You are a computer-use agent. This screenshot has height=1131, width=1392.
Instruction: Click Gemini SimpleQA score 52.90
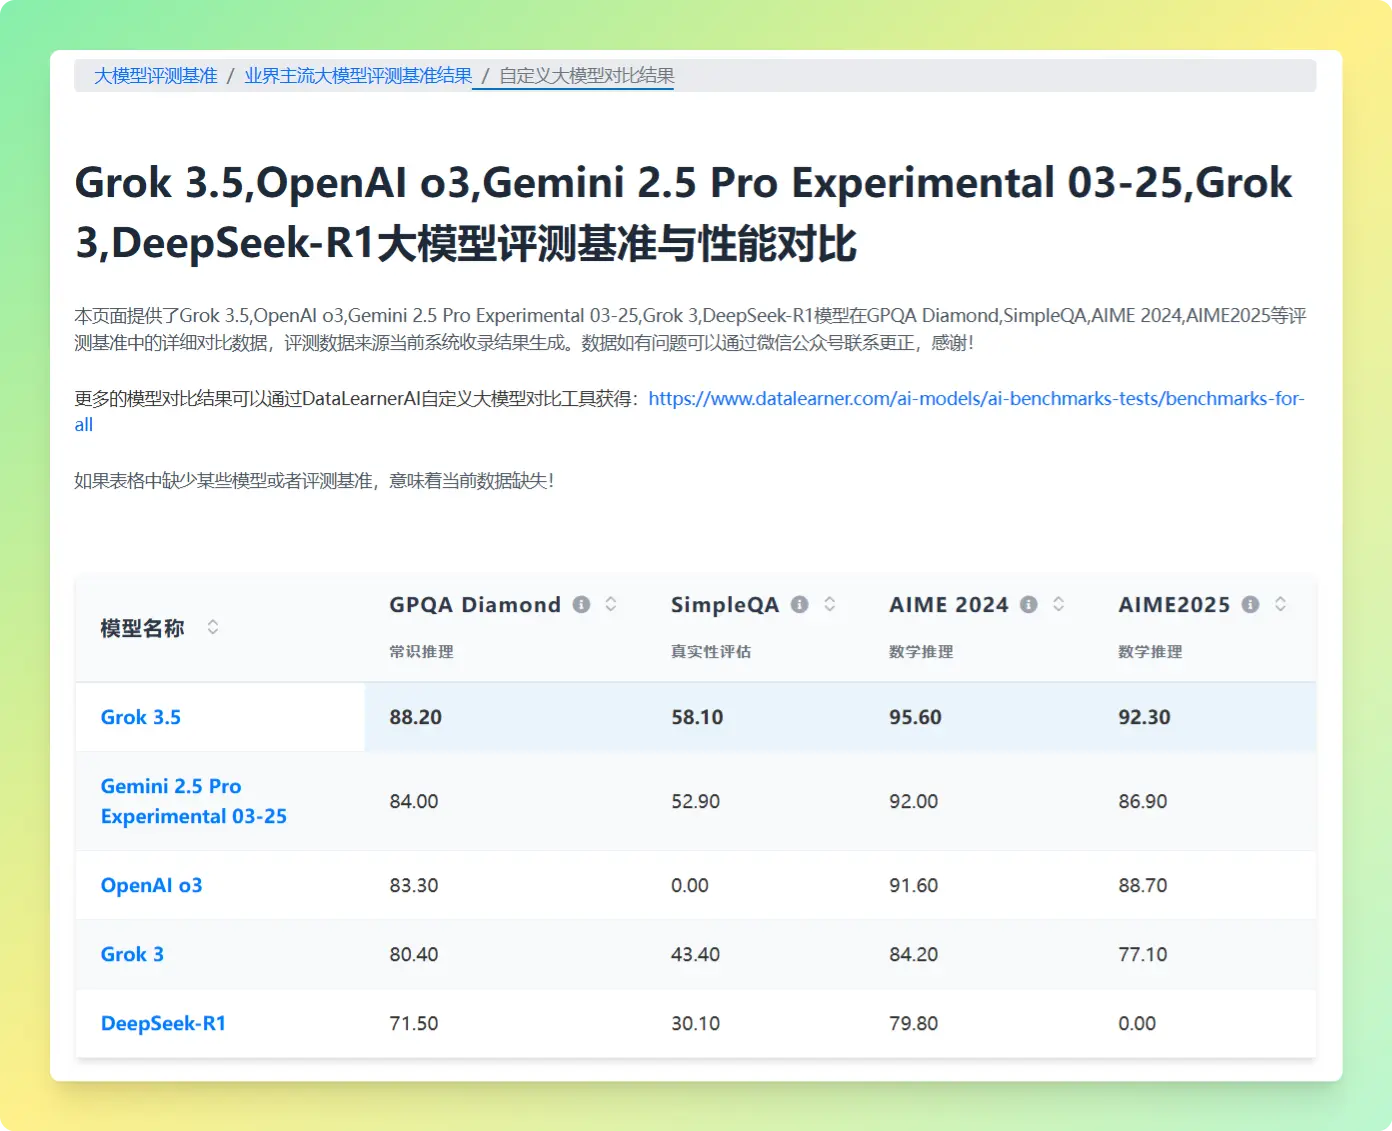pos(695,801)
